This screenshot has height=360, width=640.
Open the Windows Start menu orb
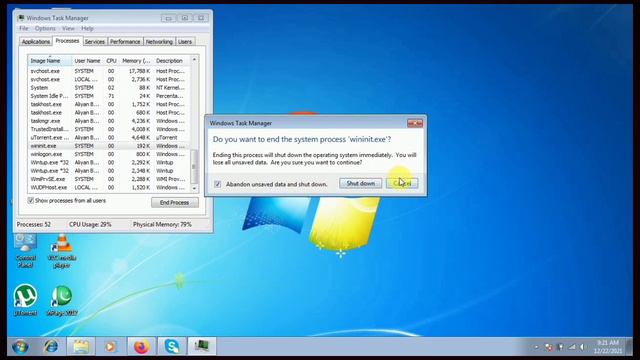click(x=20, y=347)
